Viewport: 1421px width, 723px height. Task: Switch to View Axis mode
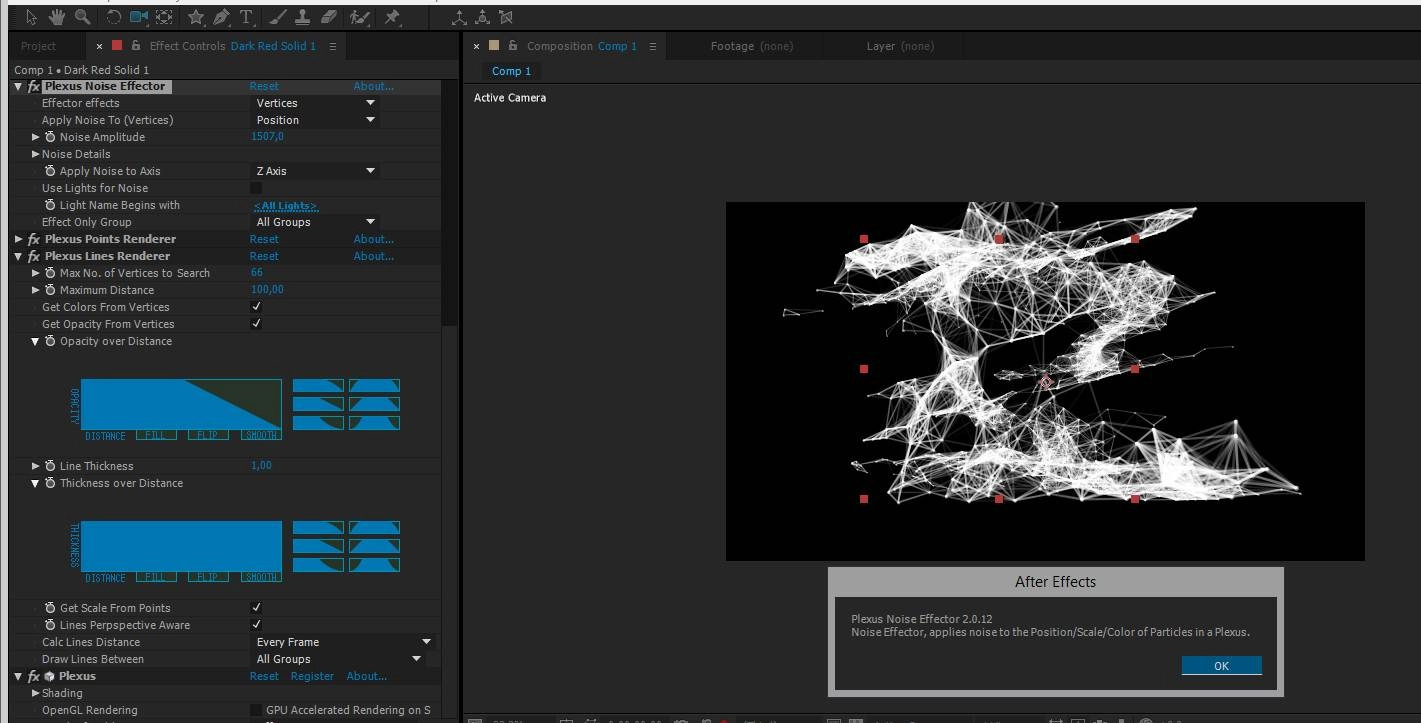tap(506, 17)
